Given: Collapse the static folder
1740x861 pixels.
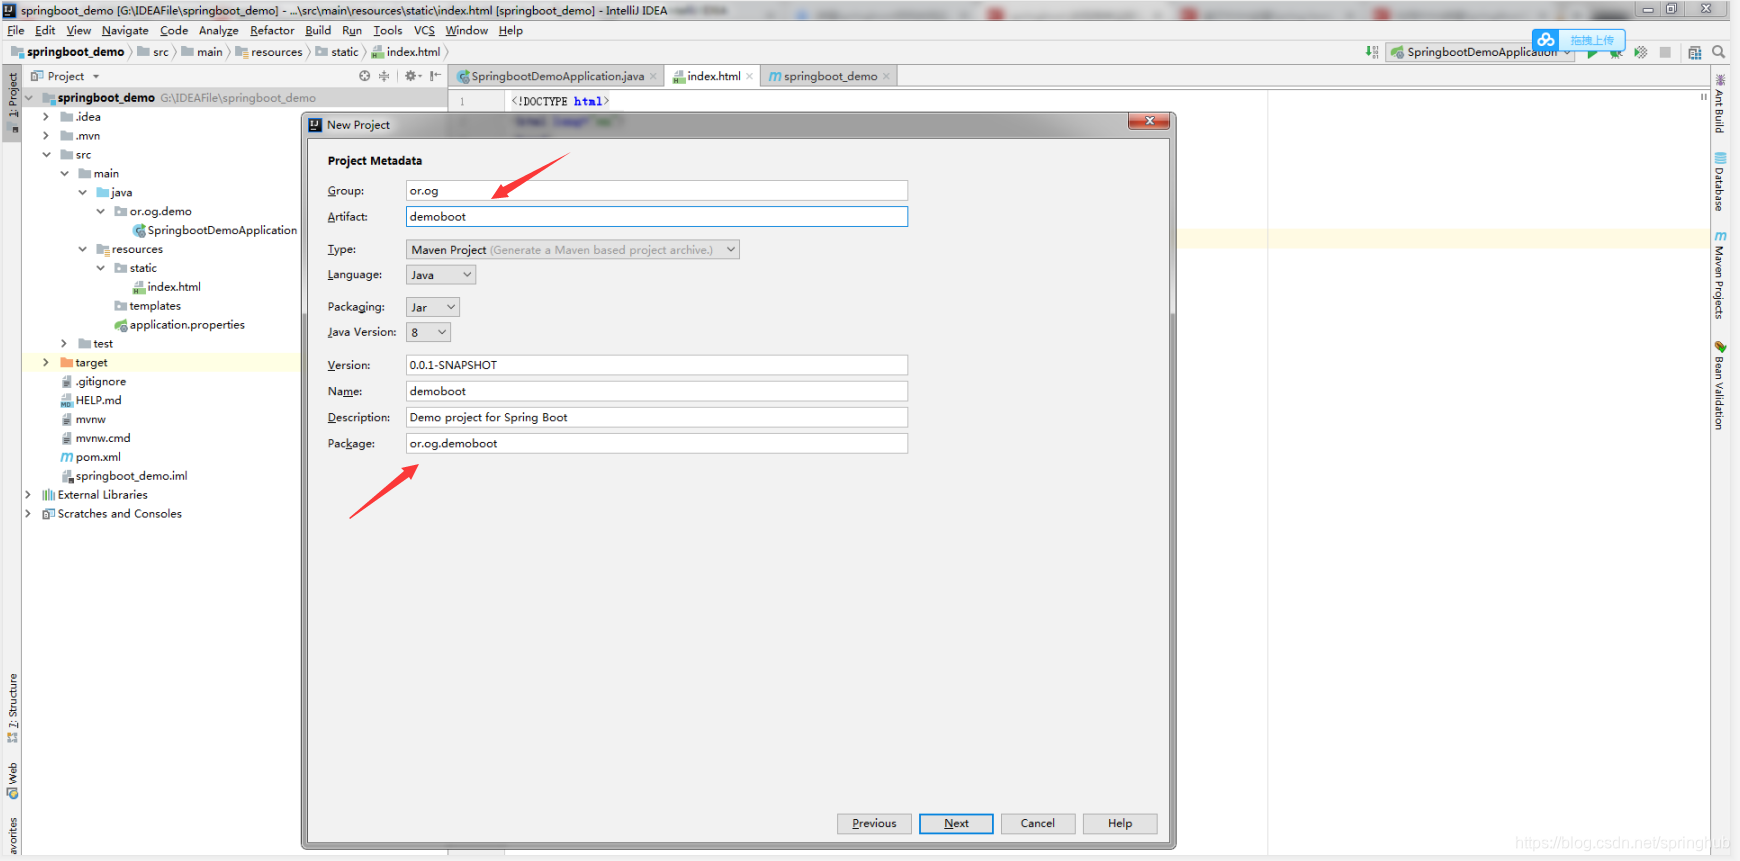Looking at the screenshot, I should coord(100,268).
